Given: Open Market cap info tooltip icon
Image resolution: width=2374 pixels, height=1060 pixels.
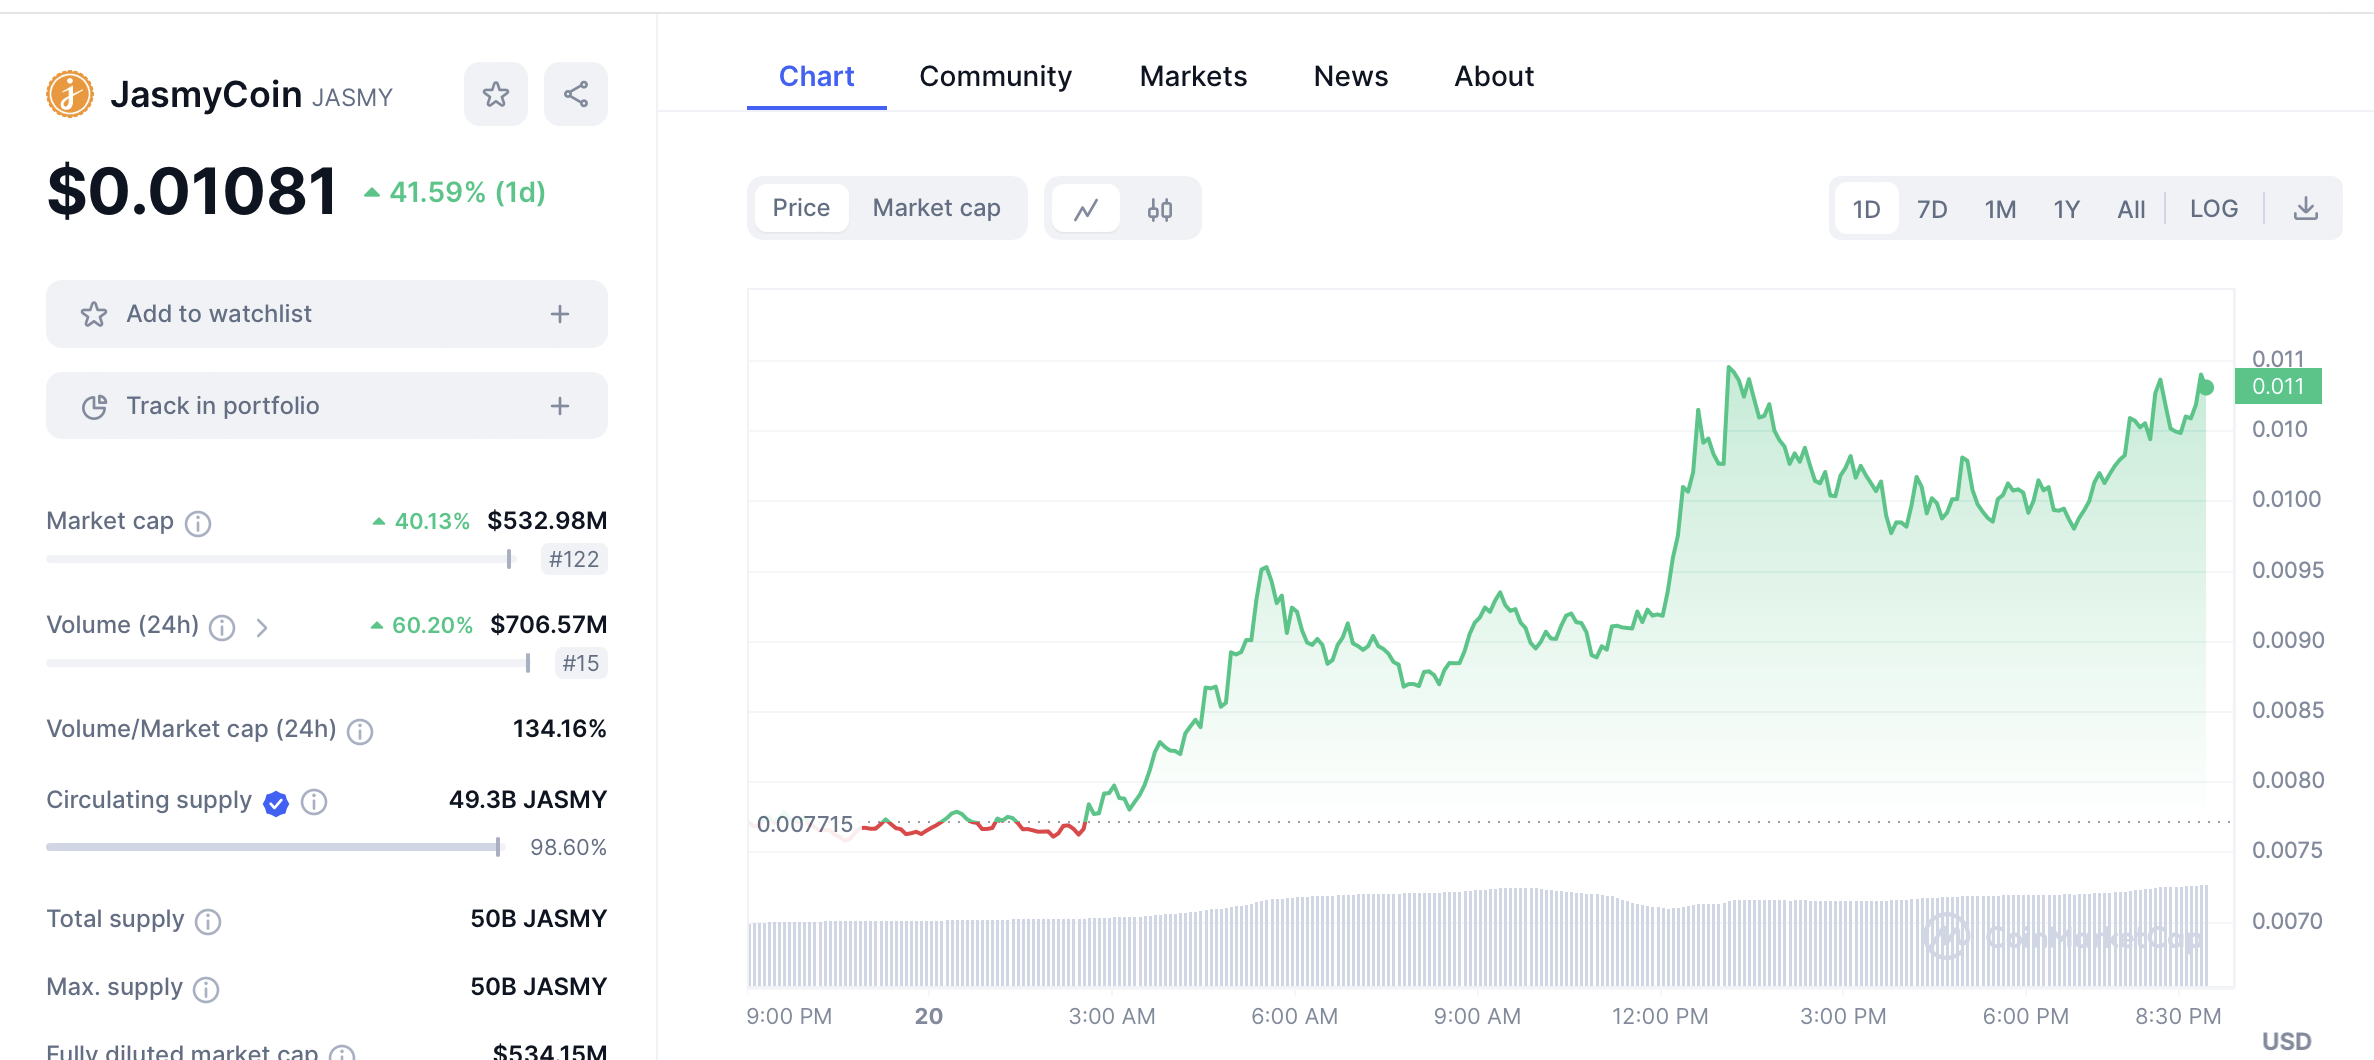Looking at the screenshot, I should [198, 523].
